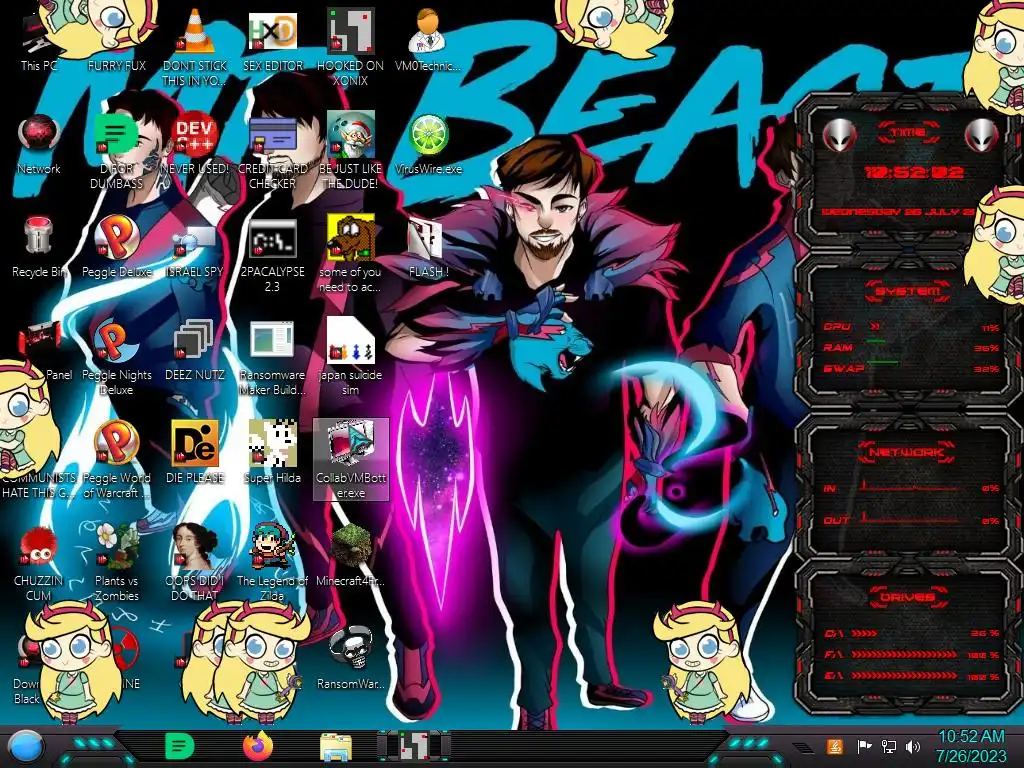Click the C:\ drive usage bar
Viewport: 1024px width, 768px height.
pos(911,633)
